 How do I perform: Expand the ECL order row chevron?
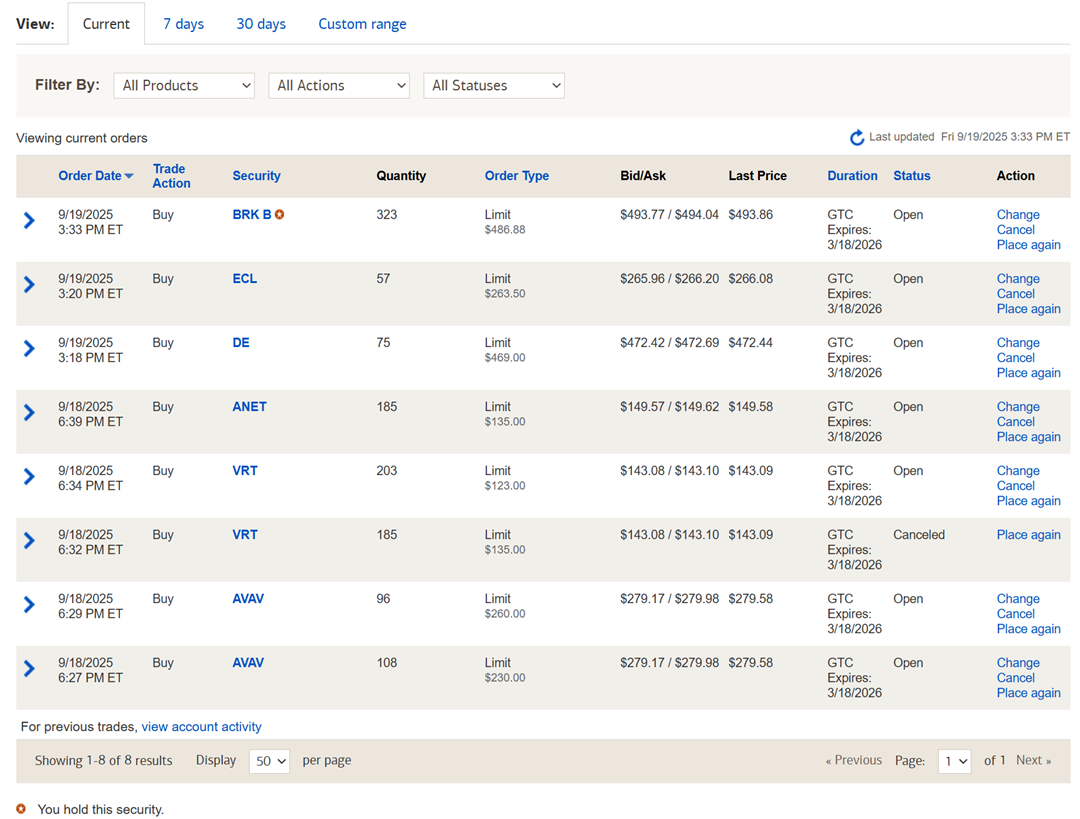tap(30, 284)
